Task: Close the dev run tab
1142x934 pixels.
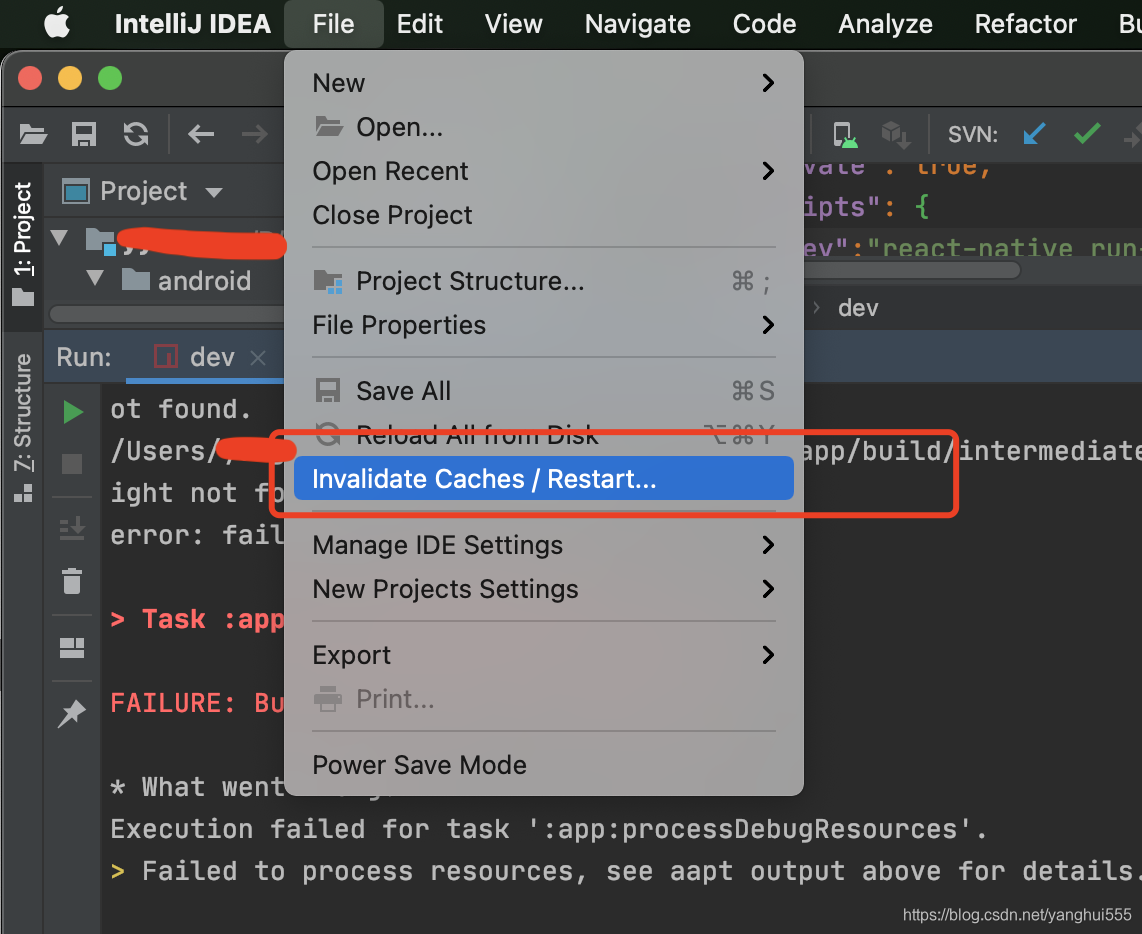Action: coord(258,358)
